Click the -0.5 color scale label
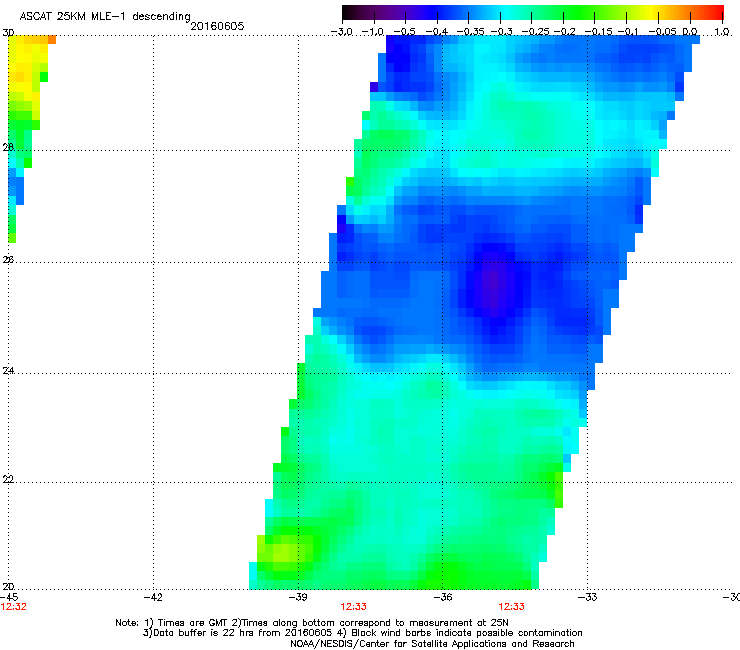 (404, 32)
